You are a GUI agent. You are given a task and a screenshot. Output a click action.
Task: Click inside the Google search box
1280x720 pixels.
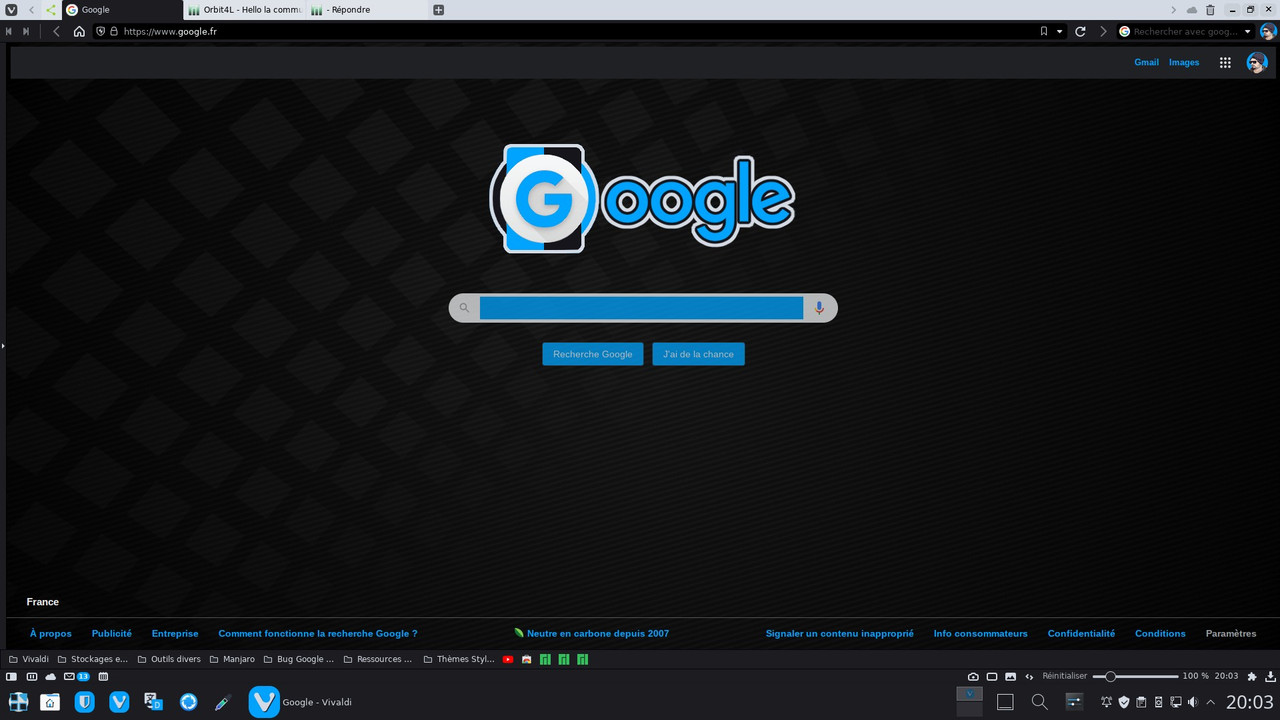pos(641,308)
